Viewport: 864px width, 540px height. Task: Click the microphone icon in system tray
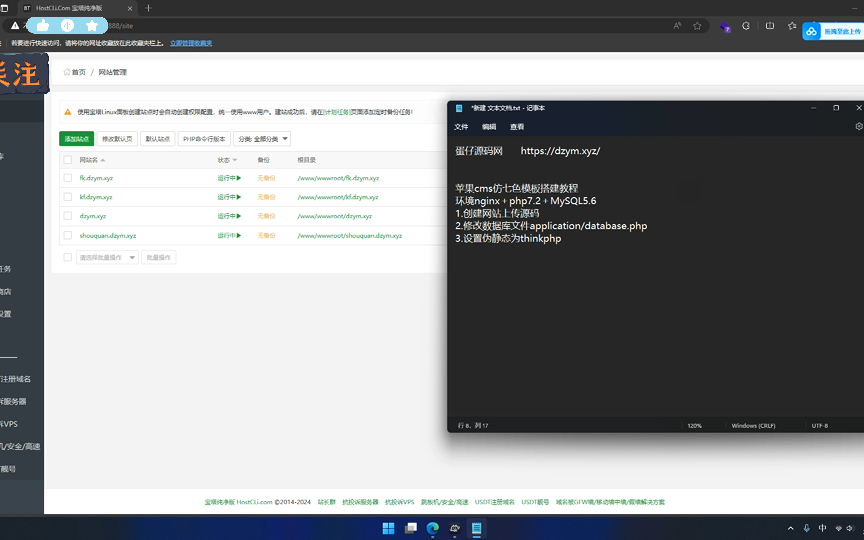click(806, 528)
